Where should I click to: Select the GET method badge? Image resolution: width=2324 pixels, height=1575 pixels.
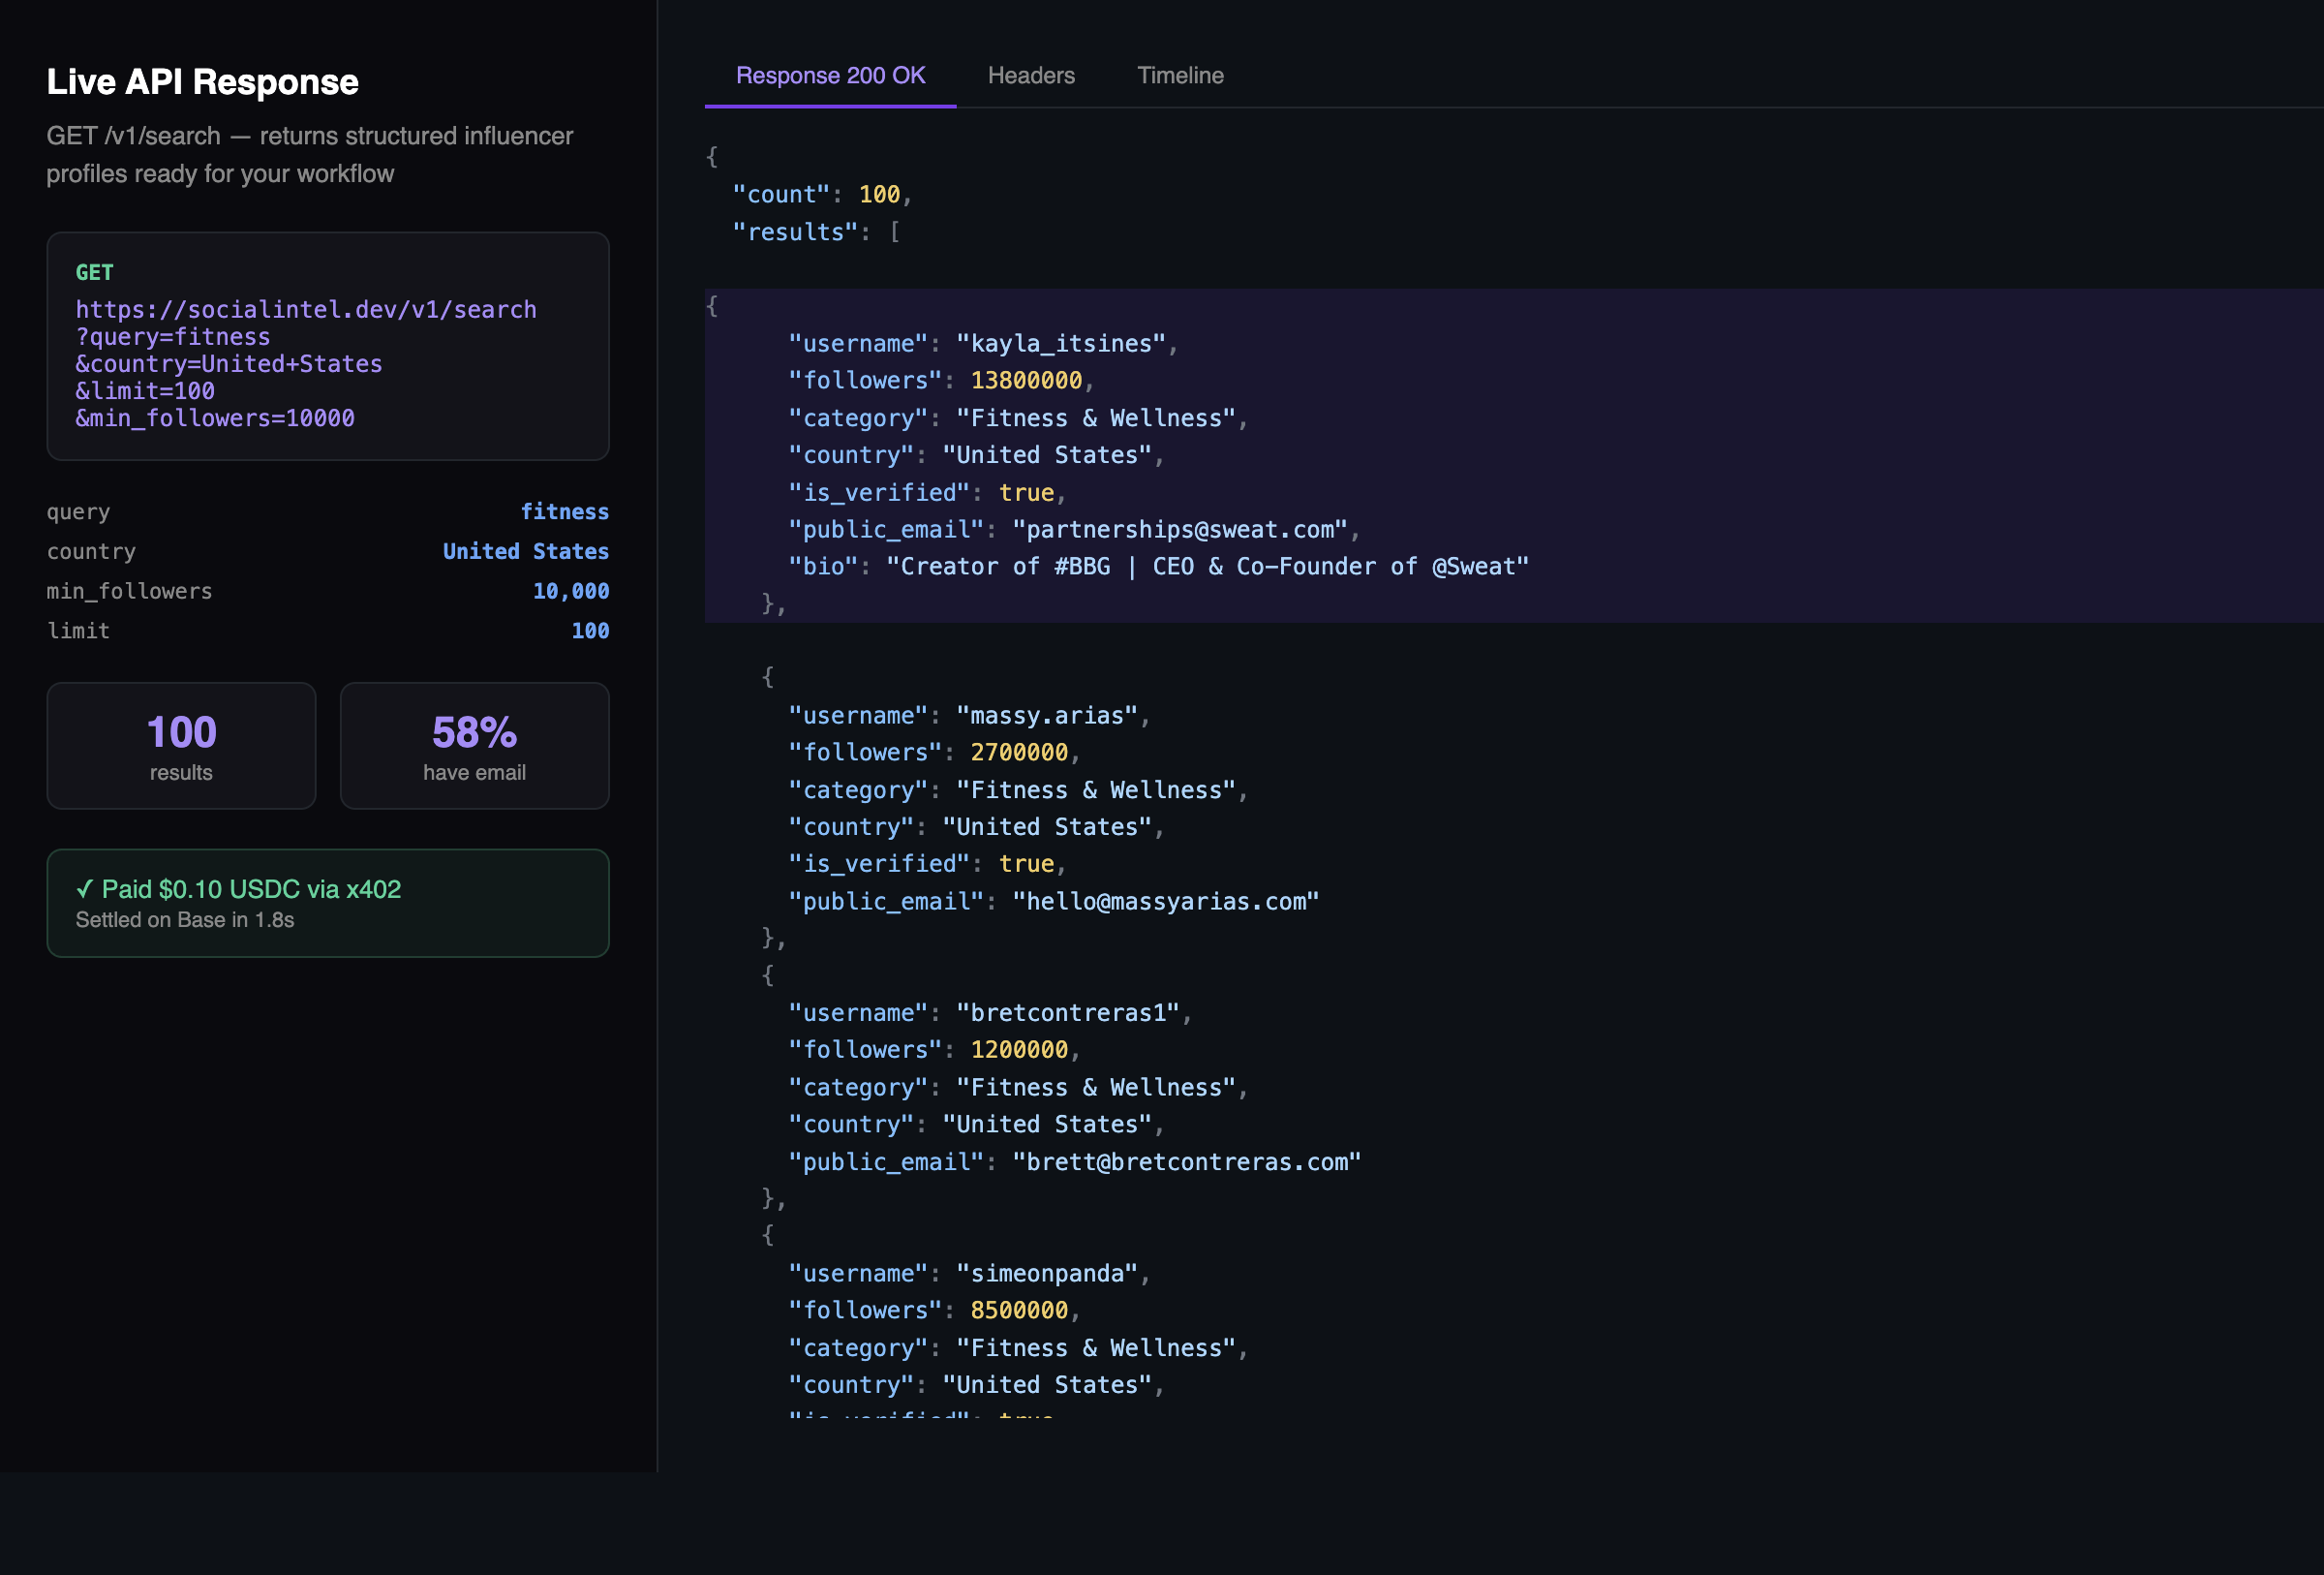tap(93, 271)
